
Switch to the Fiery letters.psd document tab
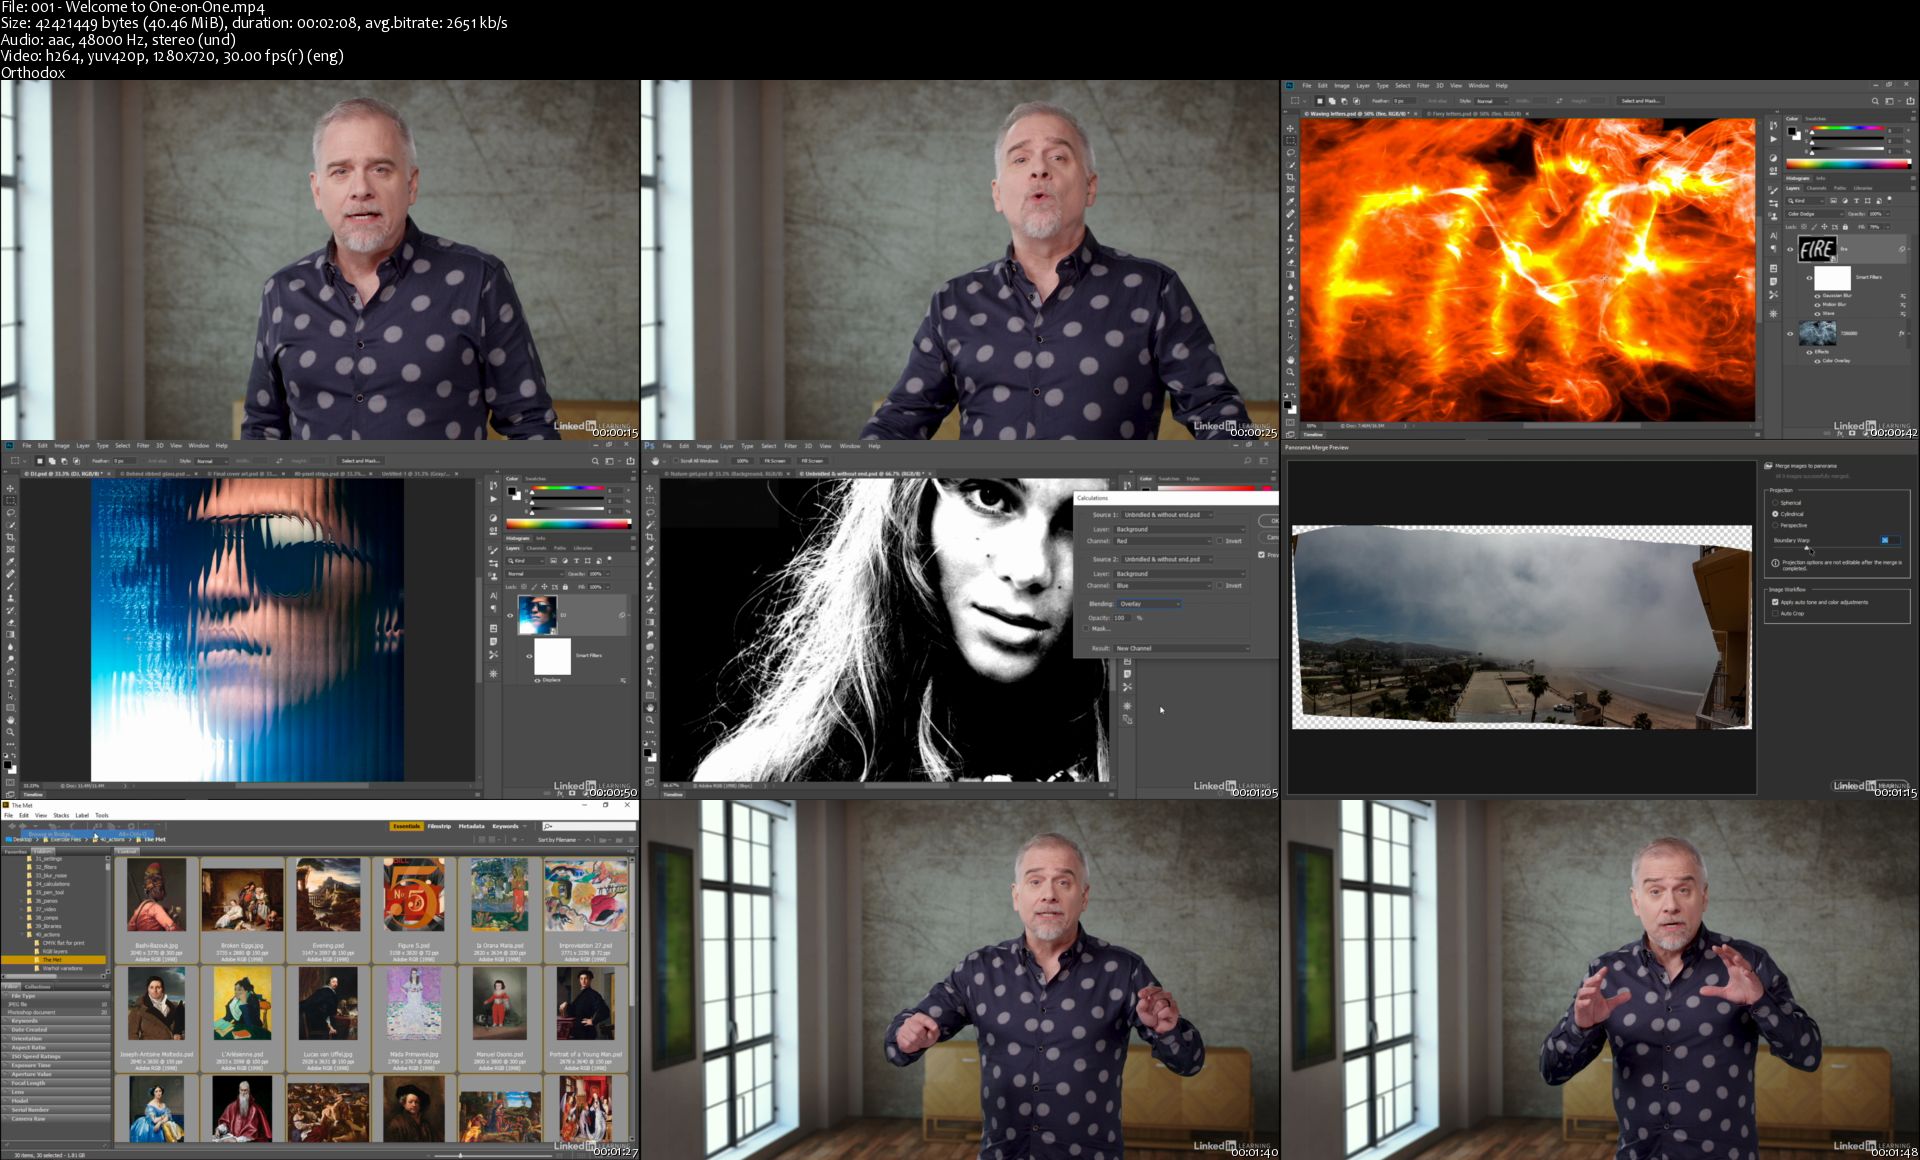1477,114
